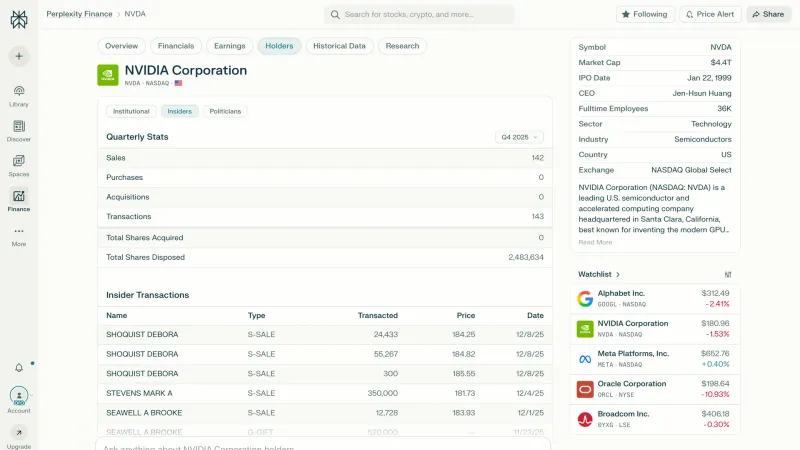Click Broadcom Inc. watchlist name
Image resolution: width=800 pixels, height=450 pixels.
coord(623,414)
